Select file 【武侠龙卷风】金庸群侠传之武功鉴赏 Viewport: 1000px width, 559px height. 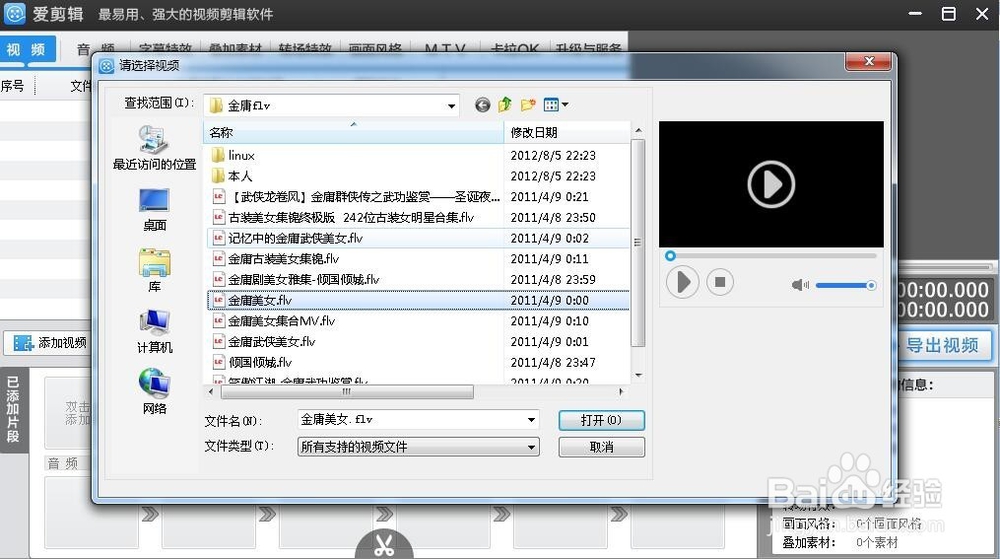(x=418, y=196)
